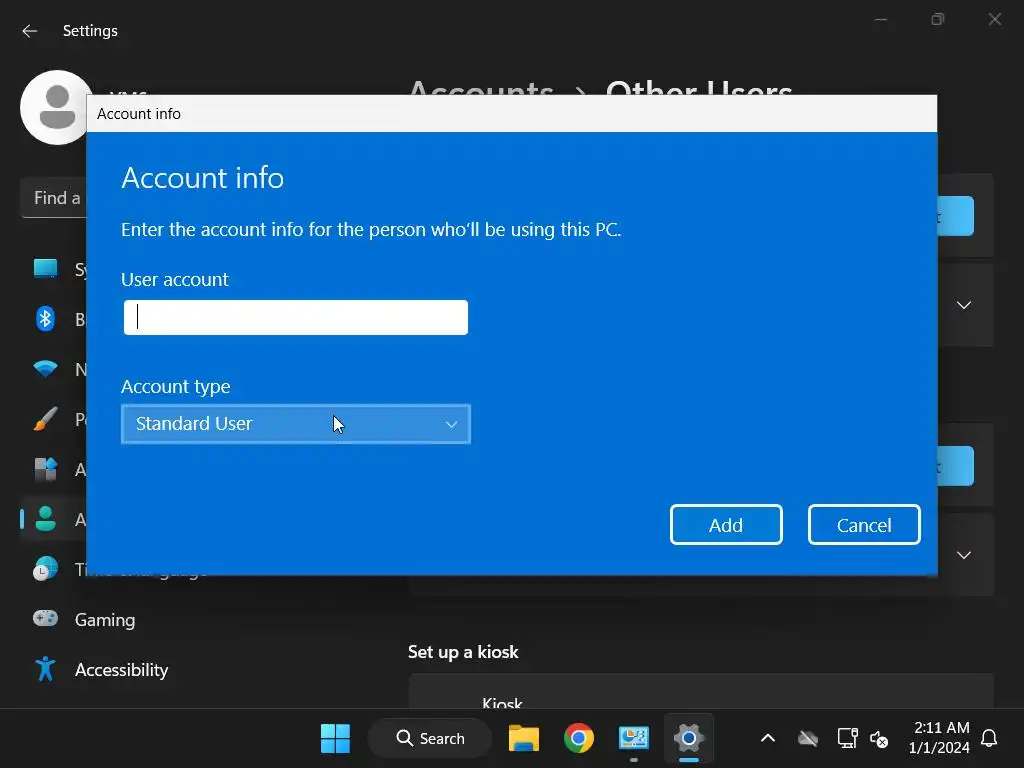1024x768 pixels.
Task: Open the Account type dropdown
Action: point(296,424)
